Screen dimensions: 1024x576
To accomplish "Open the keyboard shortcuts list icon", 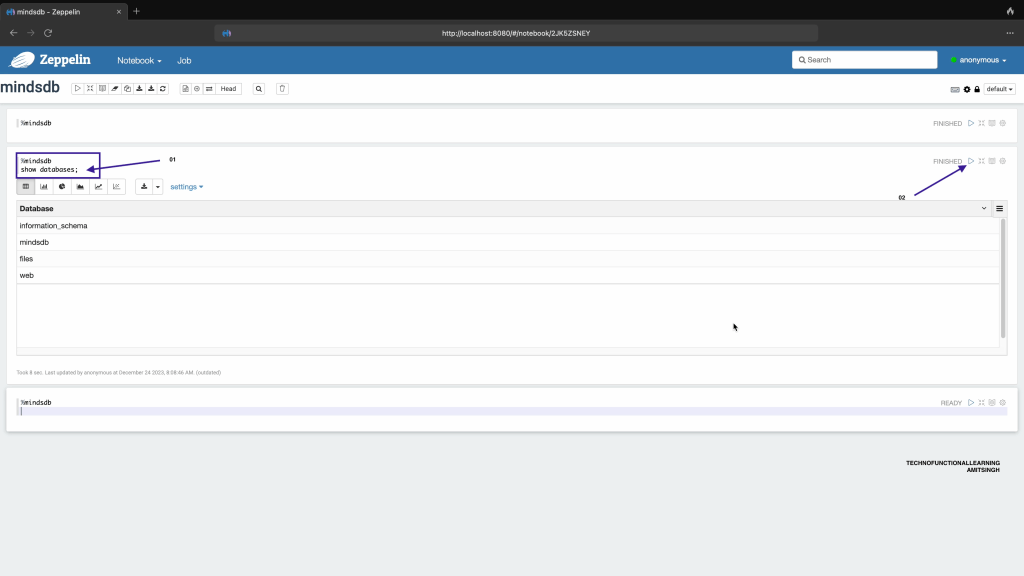I will [956, 89].
